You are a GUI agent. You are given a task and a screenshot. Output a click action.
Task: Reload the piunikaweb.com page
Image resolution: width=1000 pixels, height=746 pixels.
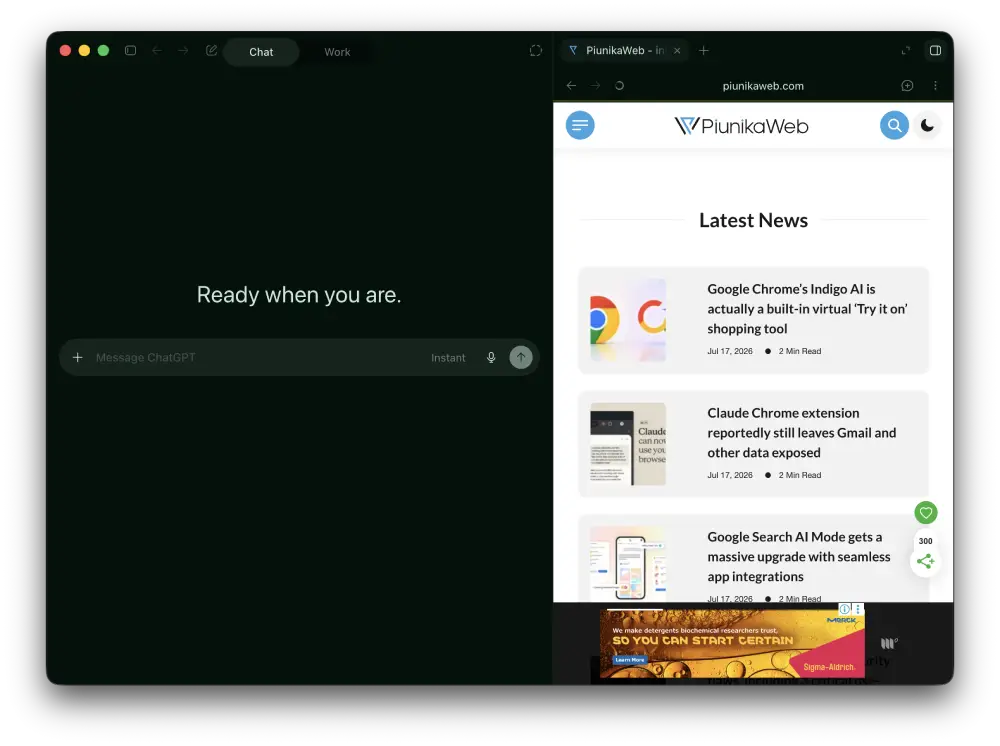(x=619, y=85)
